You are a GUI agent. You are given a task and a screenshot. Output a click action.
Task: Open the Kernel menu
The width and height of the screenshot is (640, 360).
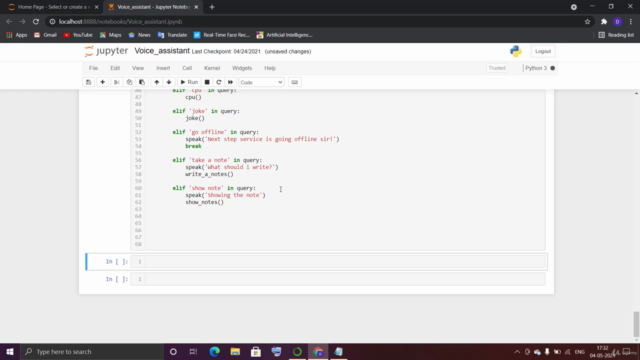click(212, 68)
